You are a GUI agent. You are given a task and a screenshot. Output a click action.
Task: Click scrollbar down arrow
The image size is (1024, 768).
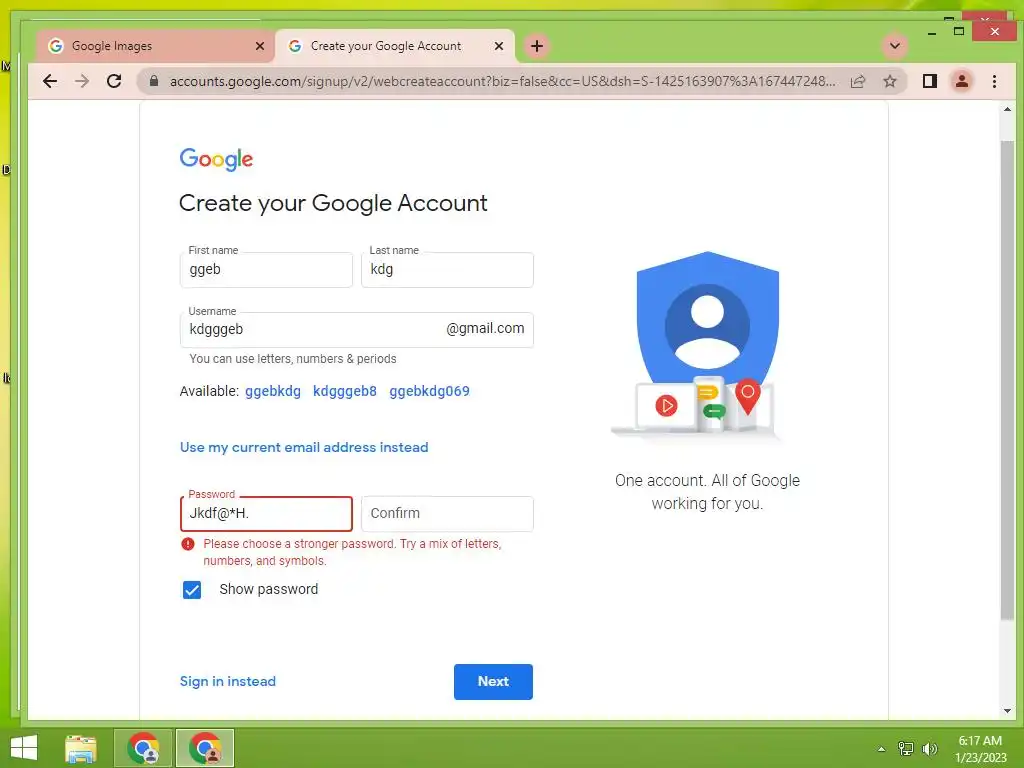tap(1007, 711)
